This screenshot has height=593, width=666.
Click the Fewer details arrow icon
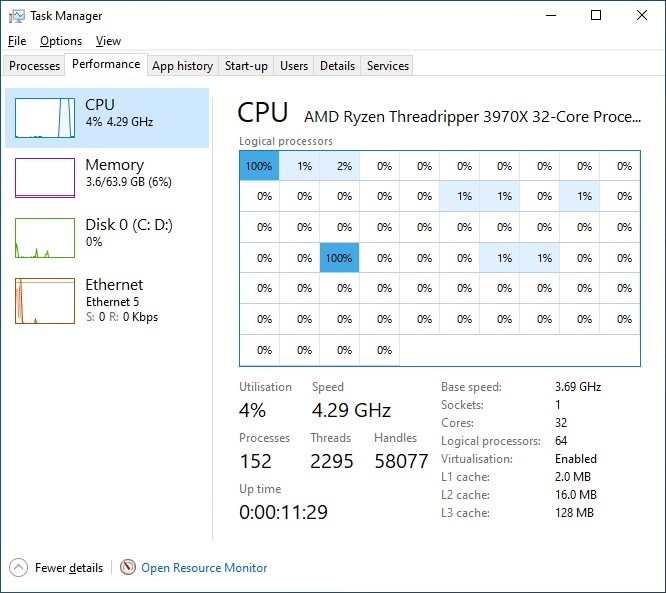click(19, 567)
